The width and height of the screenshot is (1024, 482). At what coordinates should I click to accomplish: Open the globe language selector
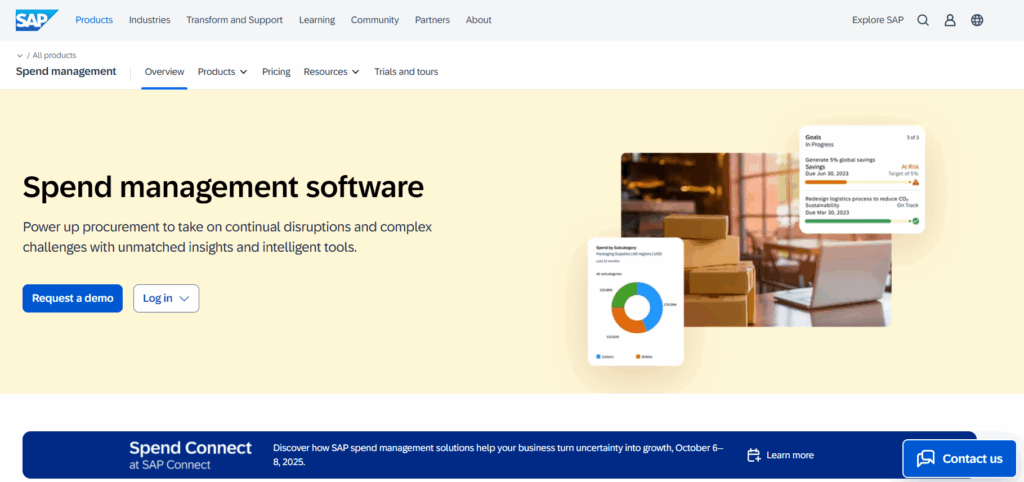(977, 20)
